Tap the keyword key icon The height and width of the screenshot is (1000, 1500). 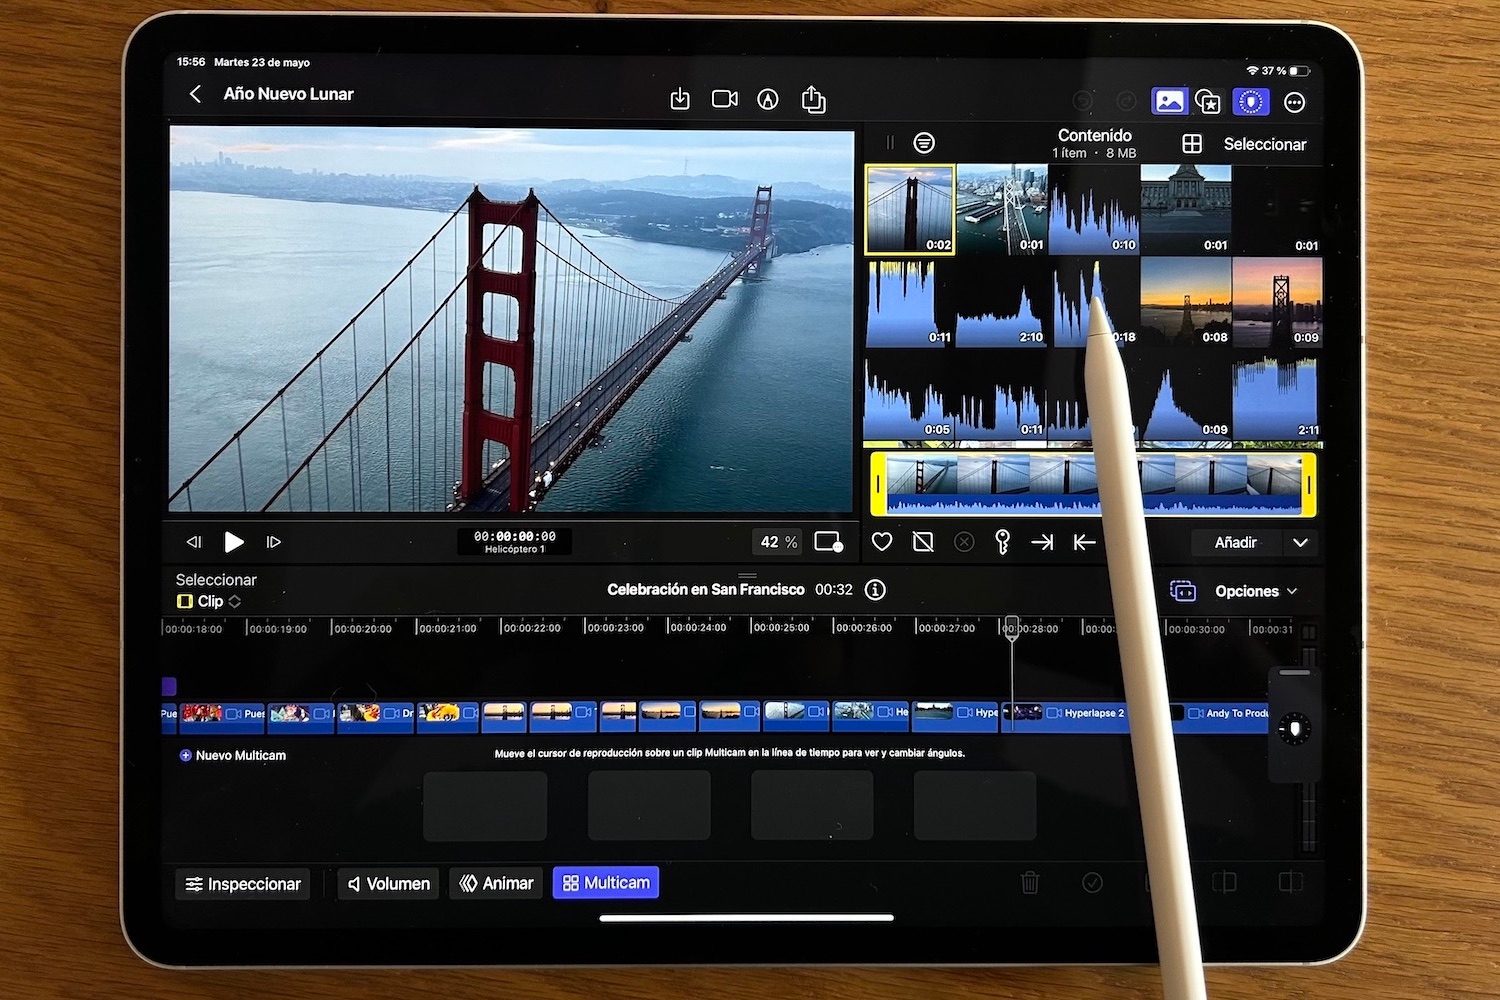(x=1002, y=542)
